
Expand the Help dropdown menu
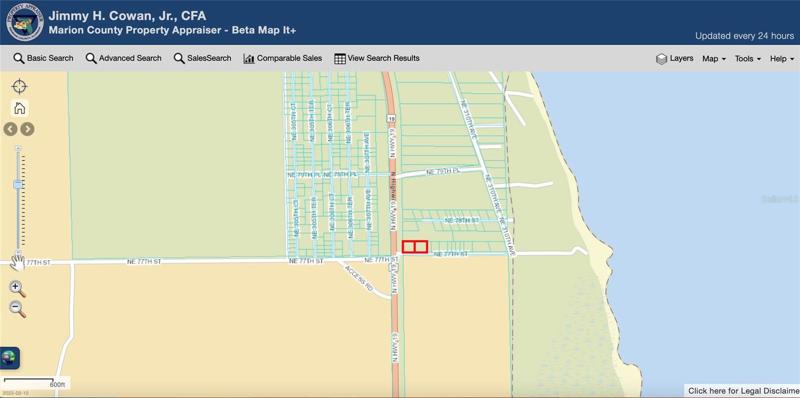pos(782,59)
